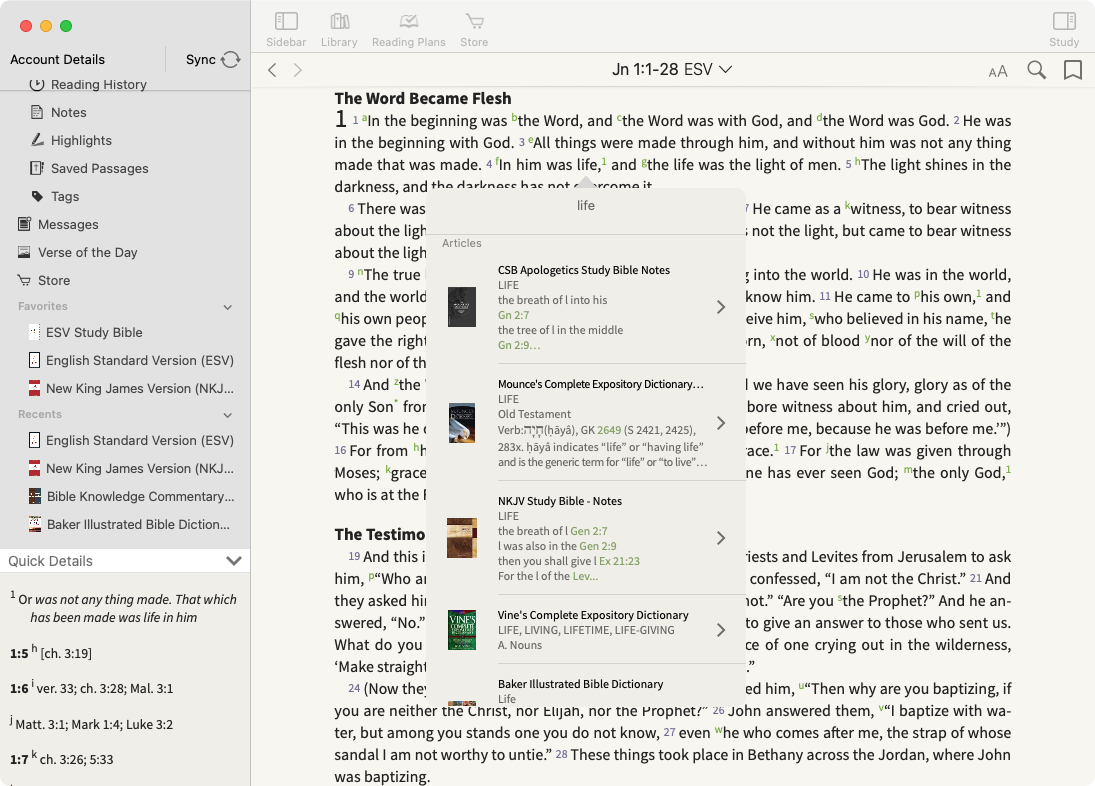Click the Notes page icon in sidebar
The image size is (1095, 786).
click(x=37, y=112)
